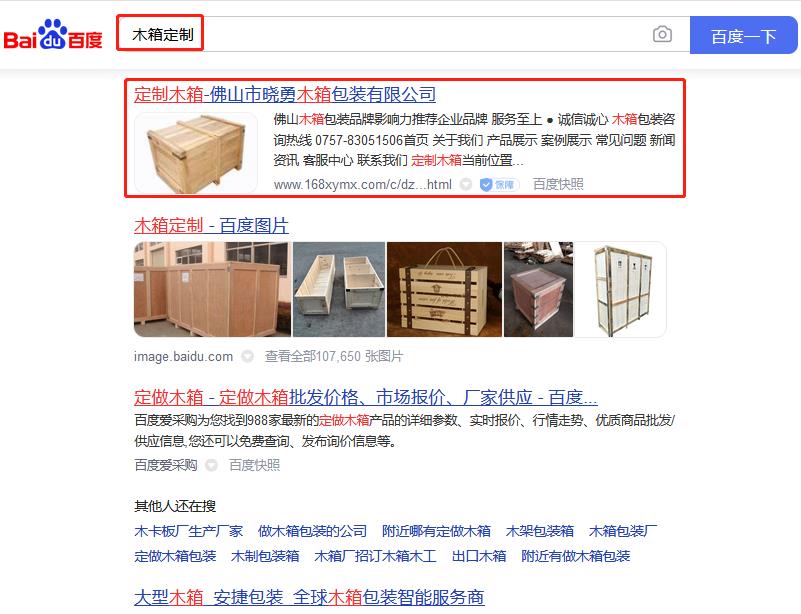Click the 保障 verified shield badge

[x=499, y=184]
